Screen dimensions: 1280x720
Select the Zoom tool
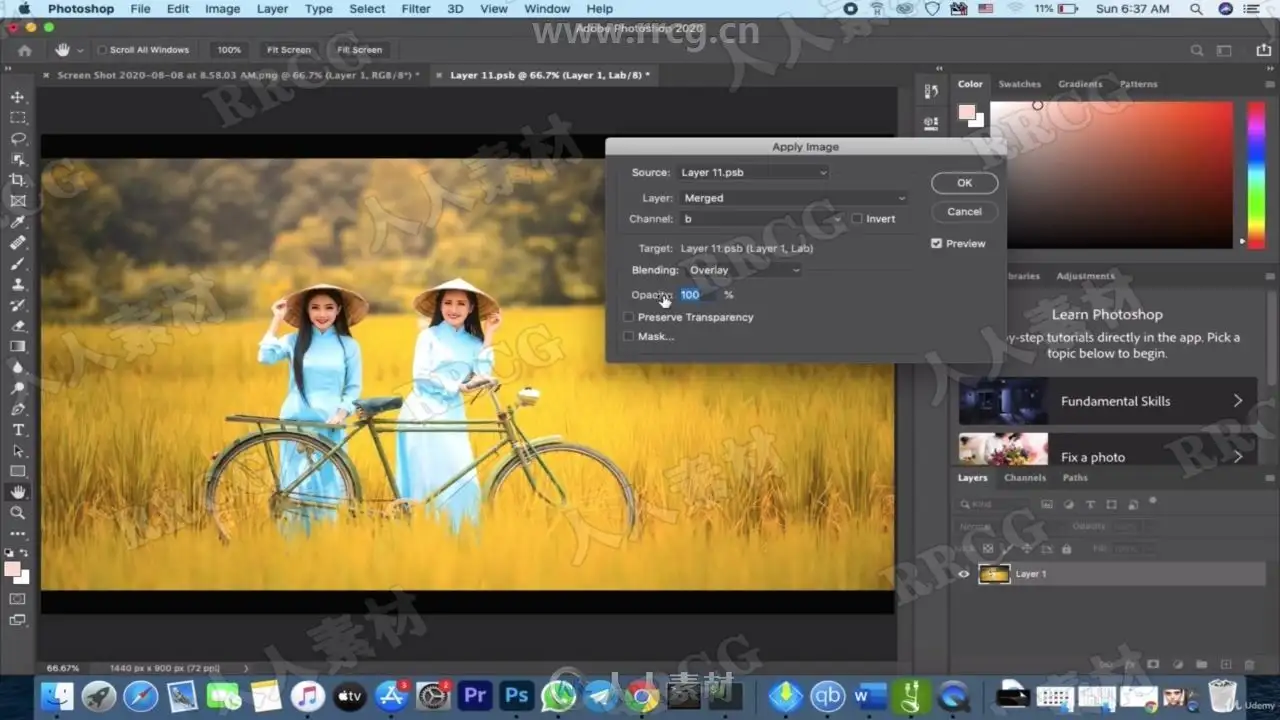coord(18,512)
